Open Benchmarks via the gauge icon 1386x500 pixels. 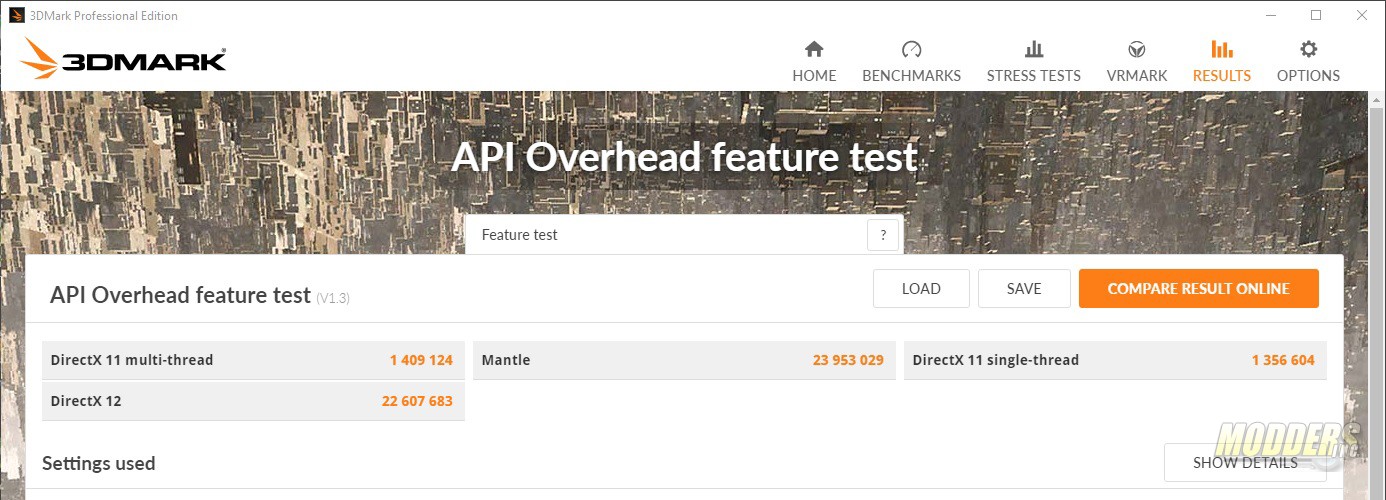[x=911, y=49]
